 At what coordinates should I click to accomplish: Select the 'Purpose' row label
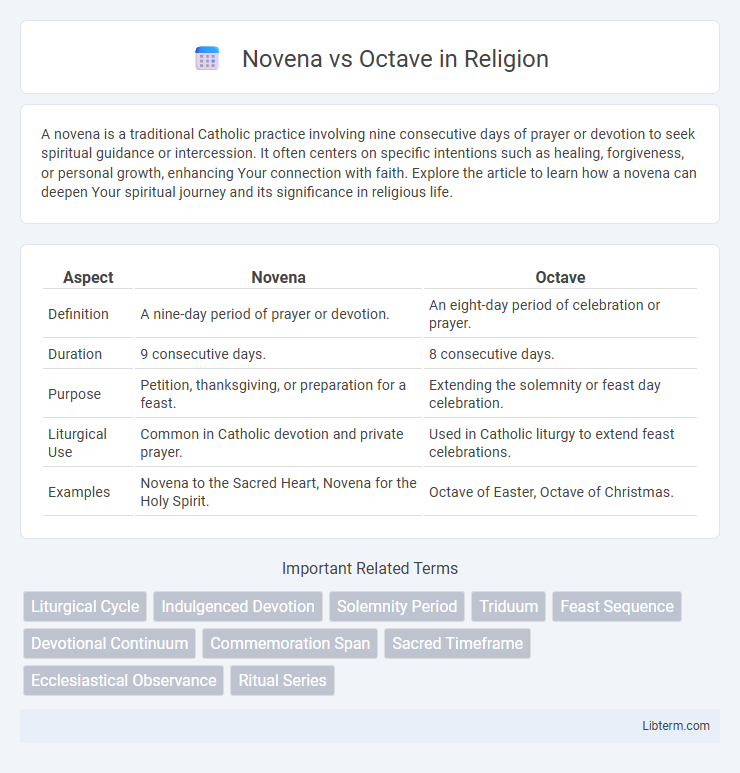pos(74,394)
